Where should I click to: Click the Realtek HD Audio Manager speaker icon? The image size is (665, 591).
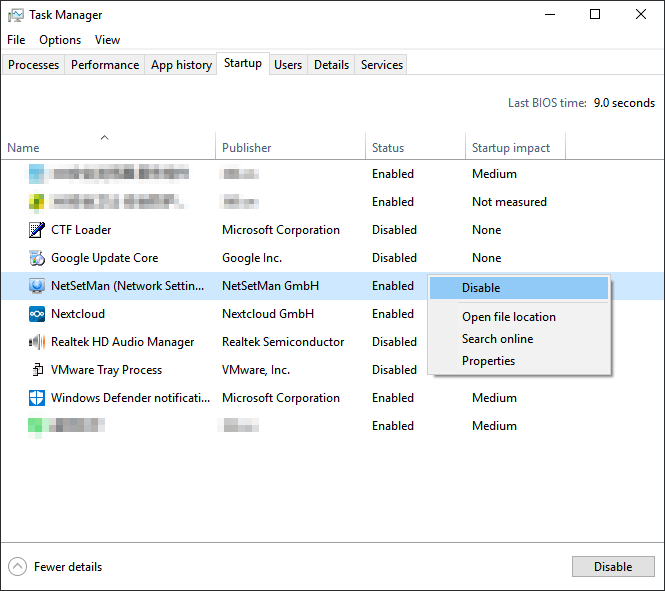point(36,342)
